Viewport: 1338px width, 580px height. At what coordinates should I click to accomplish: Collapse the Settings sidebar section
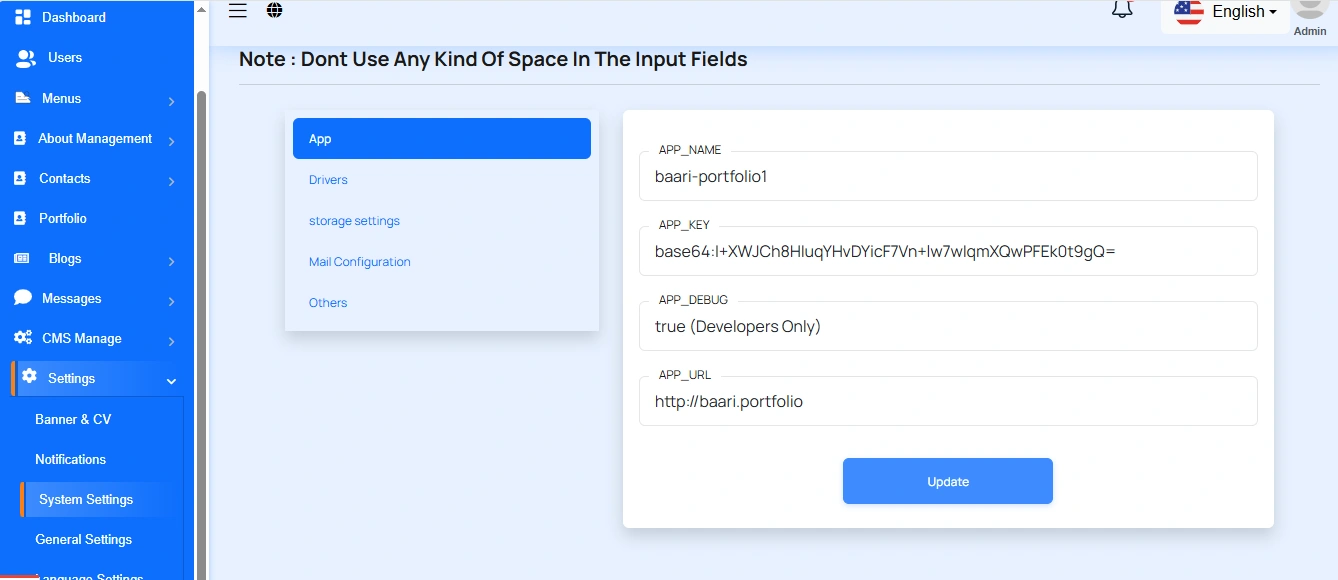tap(172, 381)
